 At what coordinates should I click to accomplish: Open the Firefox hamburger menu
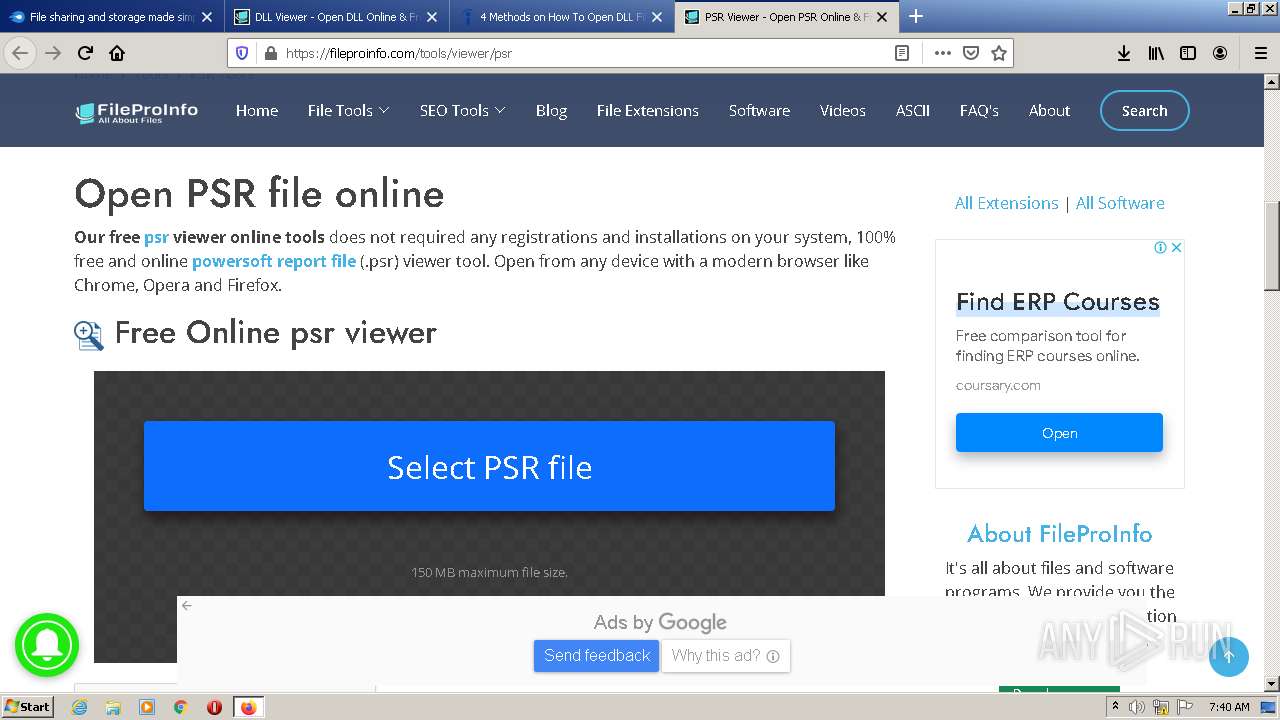pyautogui.click(x=1260, y=53)
